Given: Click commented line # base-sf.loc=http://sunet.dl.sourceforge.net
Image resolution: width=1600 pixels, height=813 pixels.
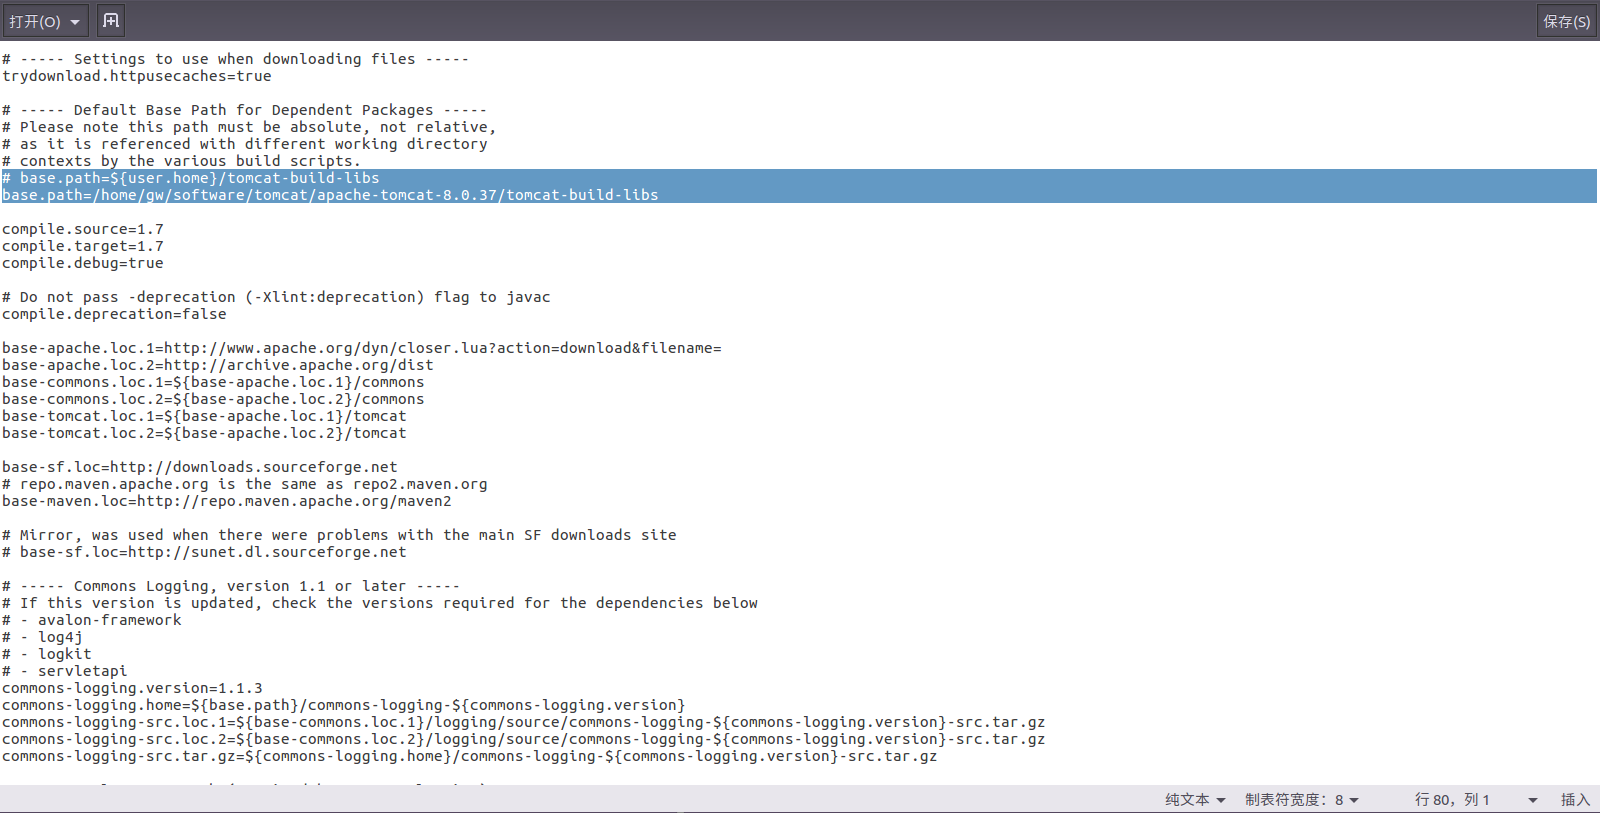Looking at the screenshot, I should (204, 552).
